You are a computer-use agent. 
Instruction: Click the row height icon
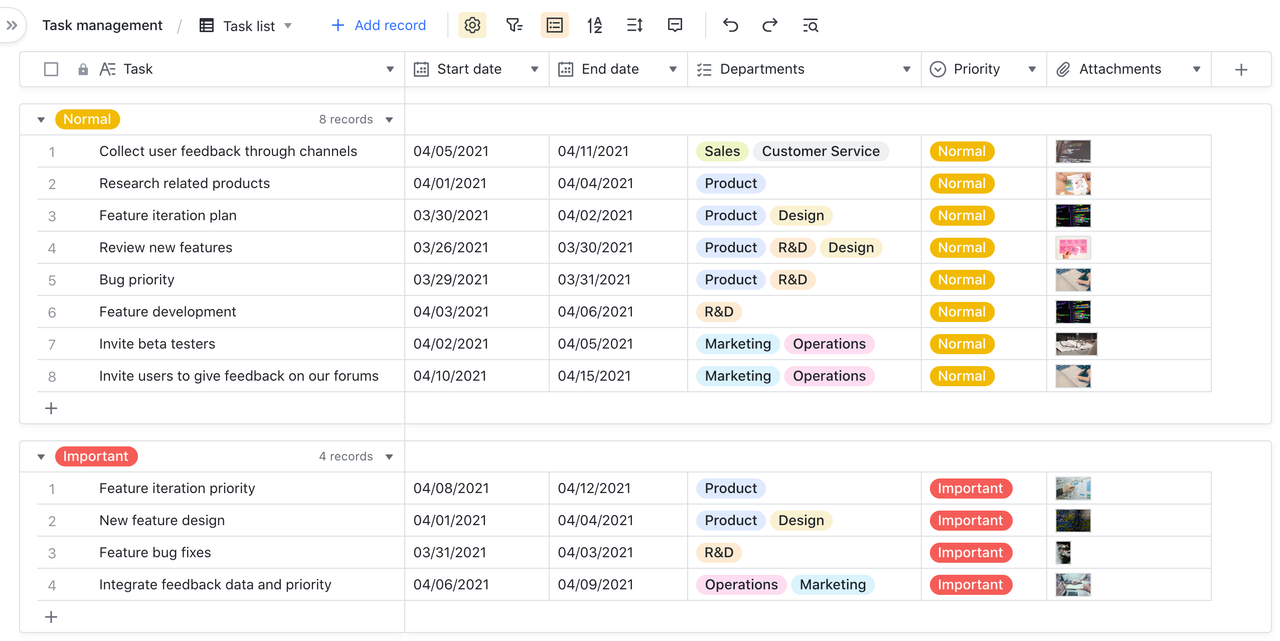coord(635,25)
